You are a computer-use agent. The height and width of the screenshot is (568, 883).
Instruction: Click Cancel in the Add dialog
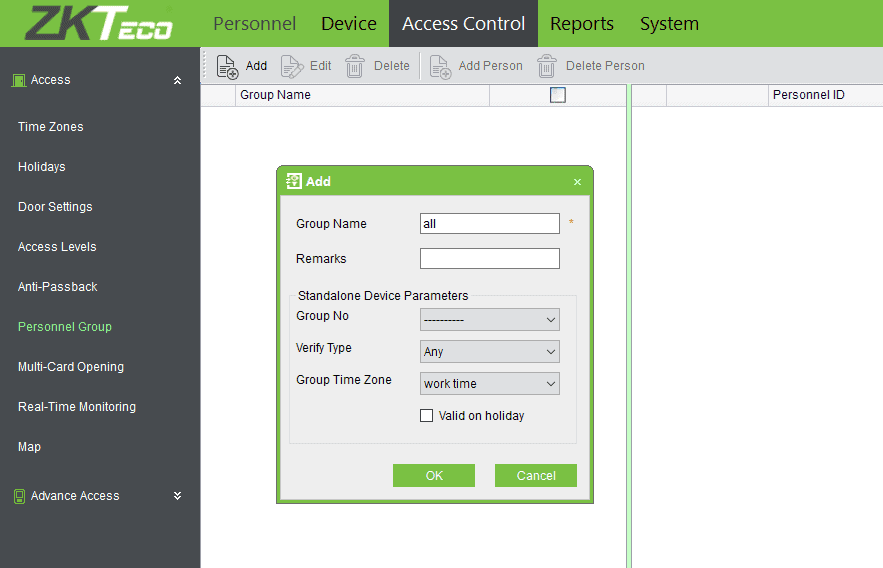point(536,475)
